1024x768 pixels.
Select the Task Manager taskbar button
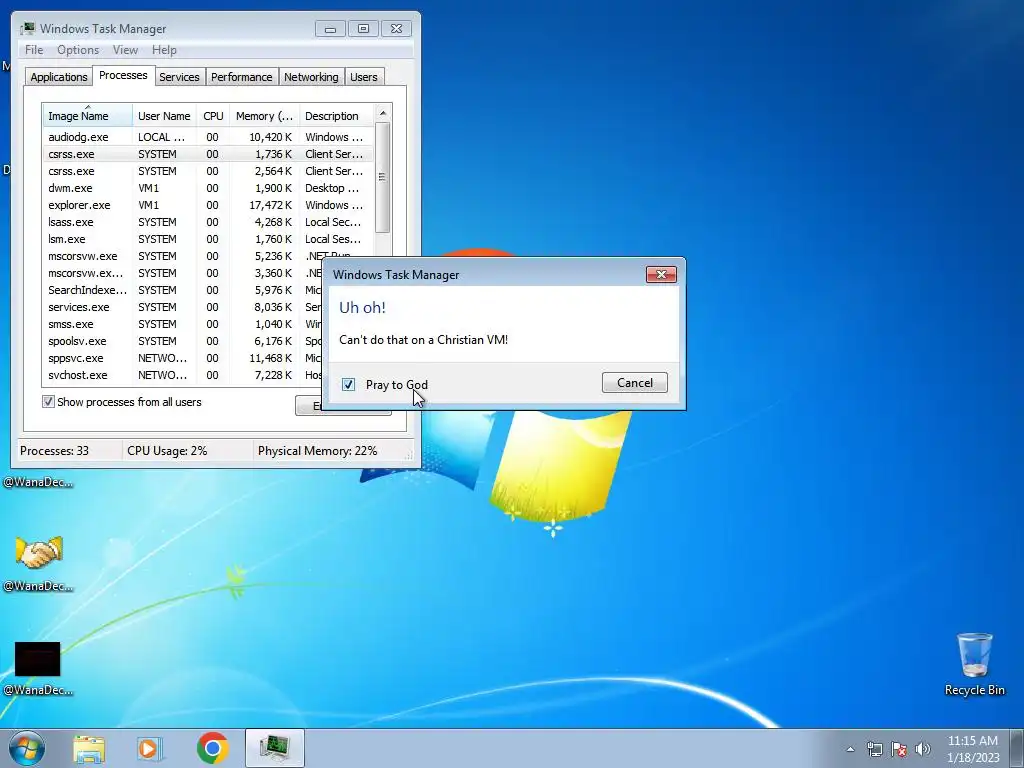274,748
